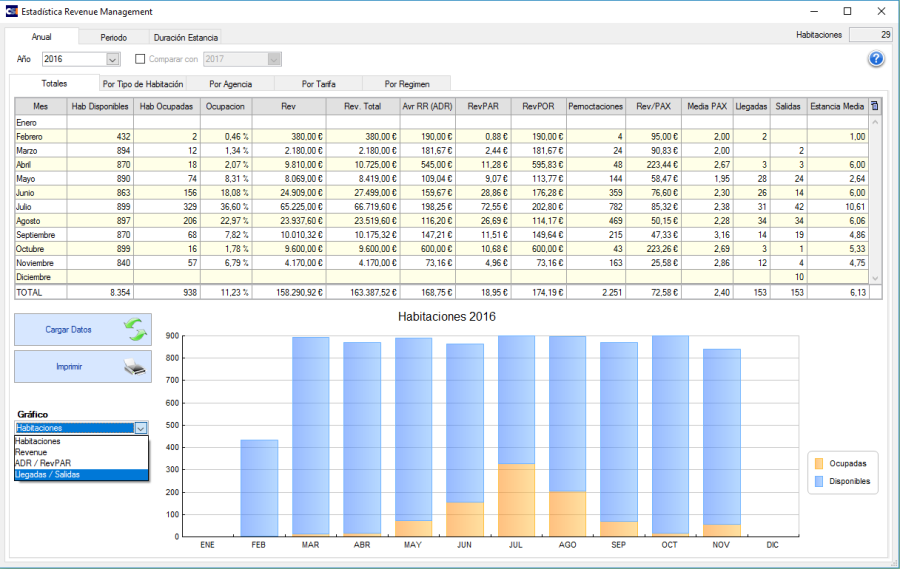900x569 pixels.
Task: Open the disabled 2017 comparison dropdown
Action: click(274, 59)
